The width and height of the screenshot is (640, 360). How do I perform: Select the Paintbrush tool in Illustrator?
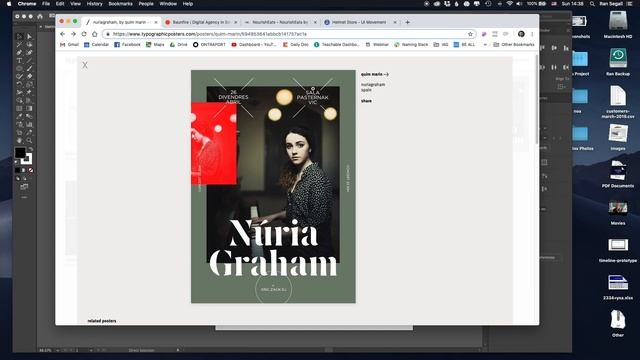(x=29, y=68)
